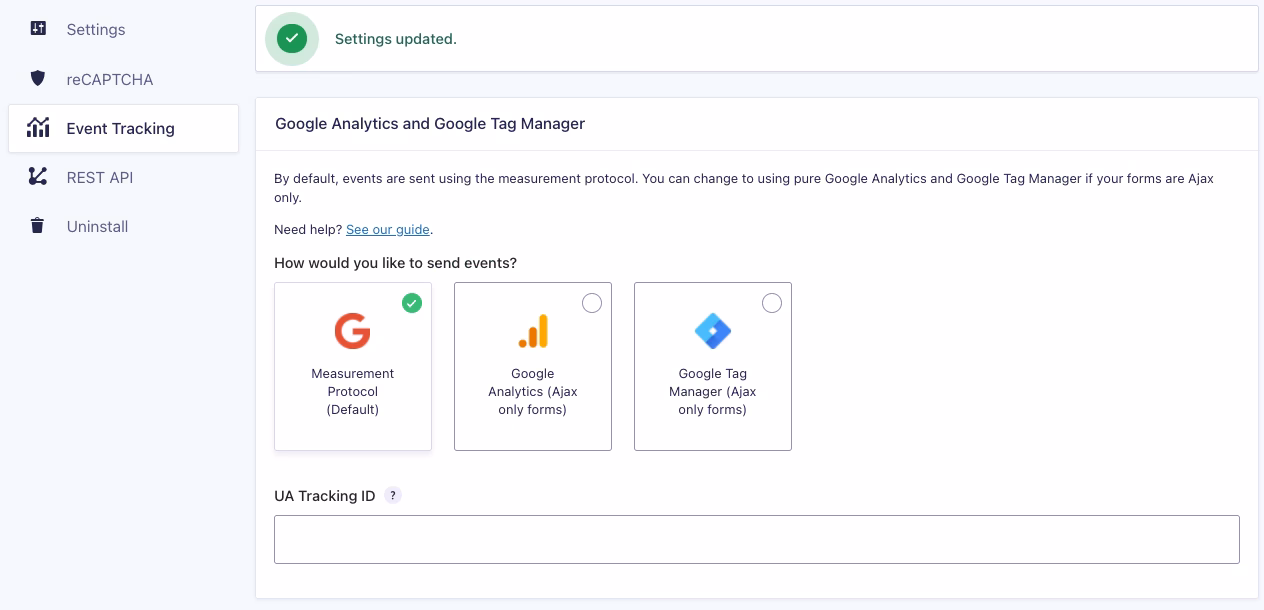1264x610 pixels.
Task: Click the REST API branch icon
Action: pyautogui.click(x=38, y=177)
